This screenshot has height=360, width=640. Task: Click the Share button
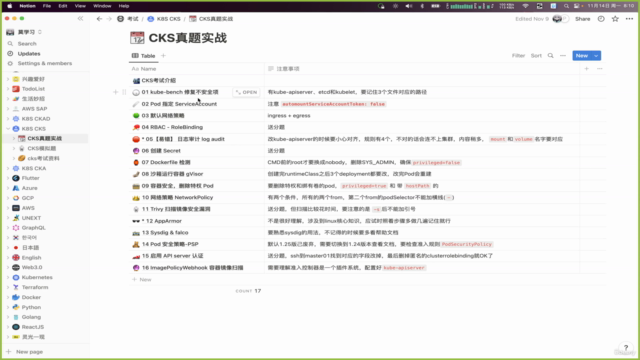click(x=582, y=19)
